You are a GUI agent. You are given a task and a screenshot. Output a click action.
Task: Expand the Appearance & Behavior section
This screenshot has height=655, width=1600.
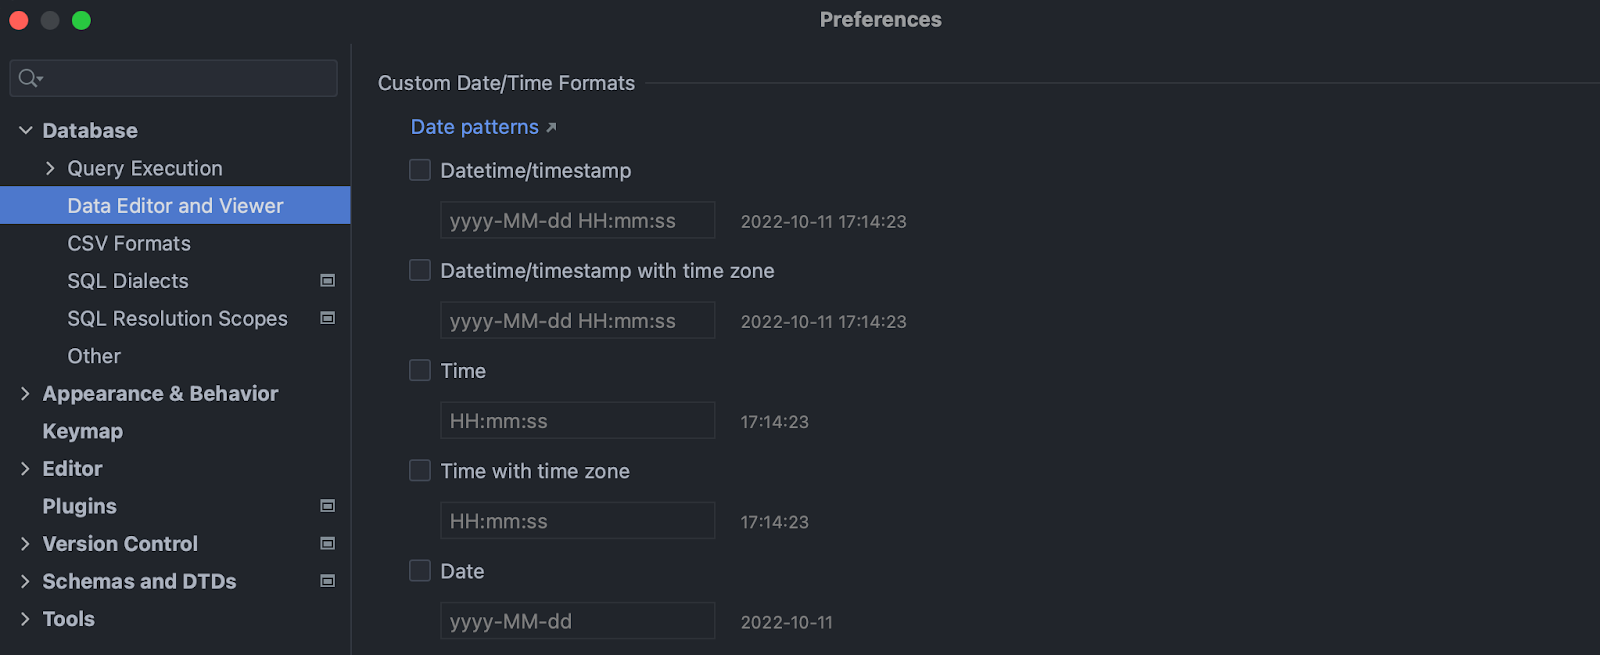point(26,394)
